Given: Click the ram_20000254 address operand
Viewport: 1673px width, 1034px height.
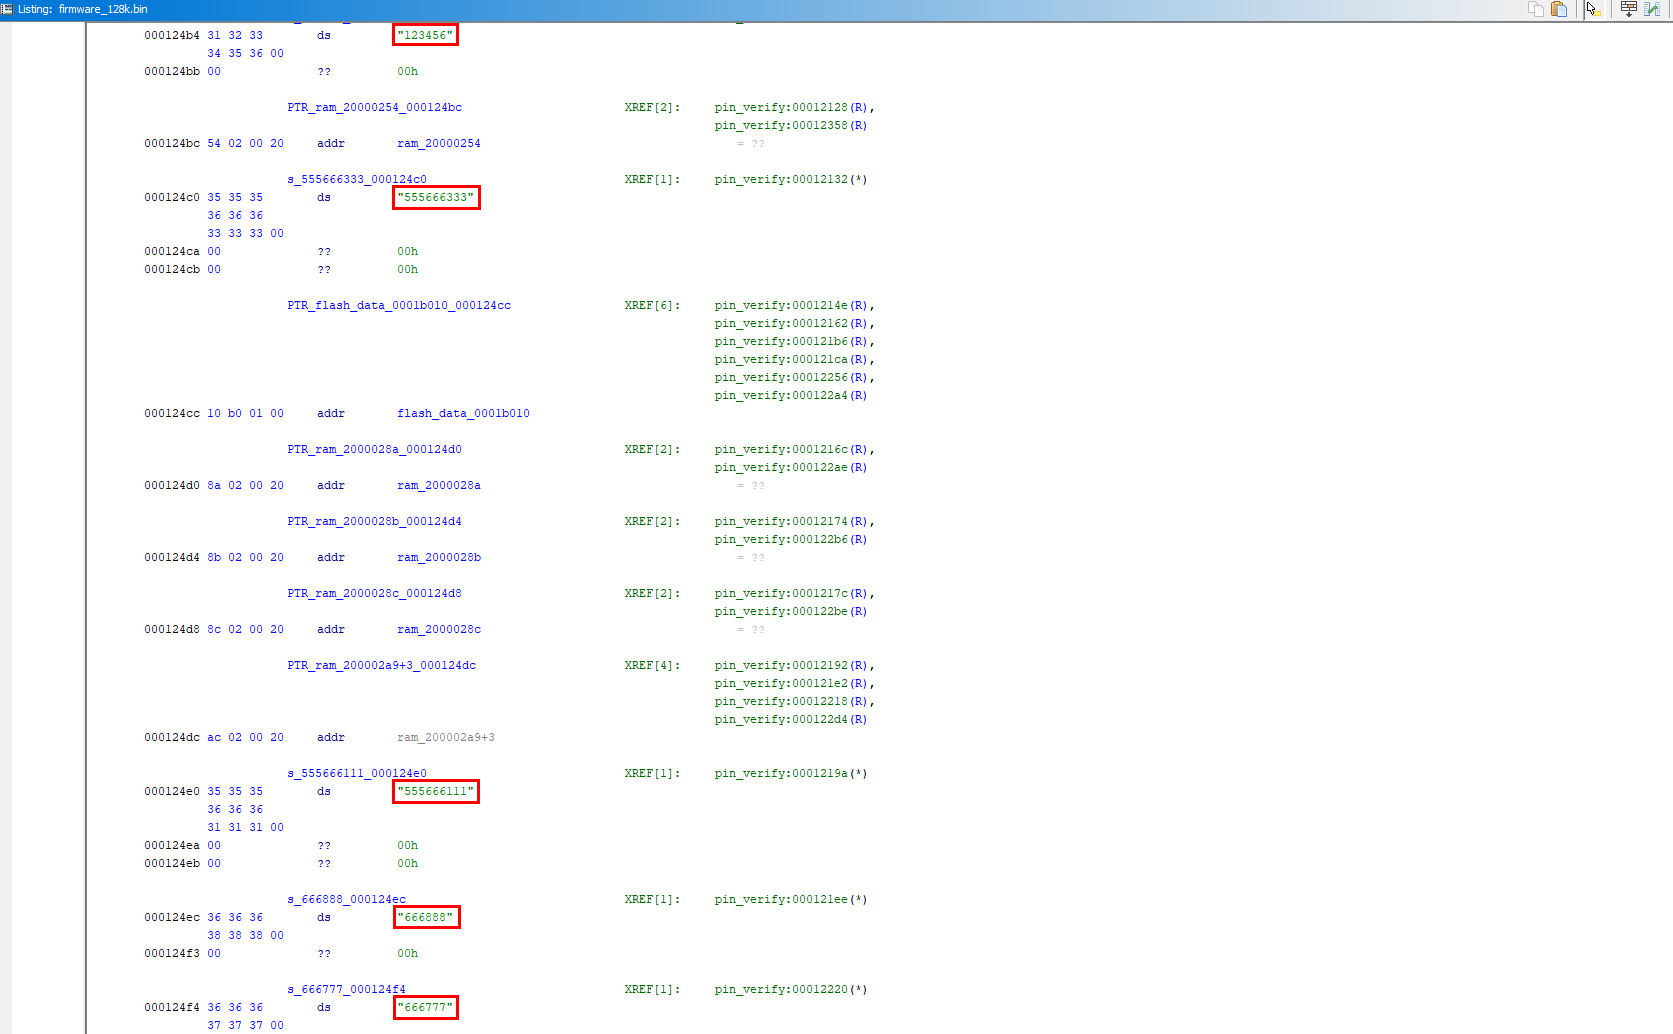Looking at the screenshot, I should click(x=438, y=144).
